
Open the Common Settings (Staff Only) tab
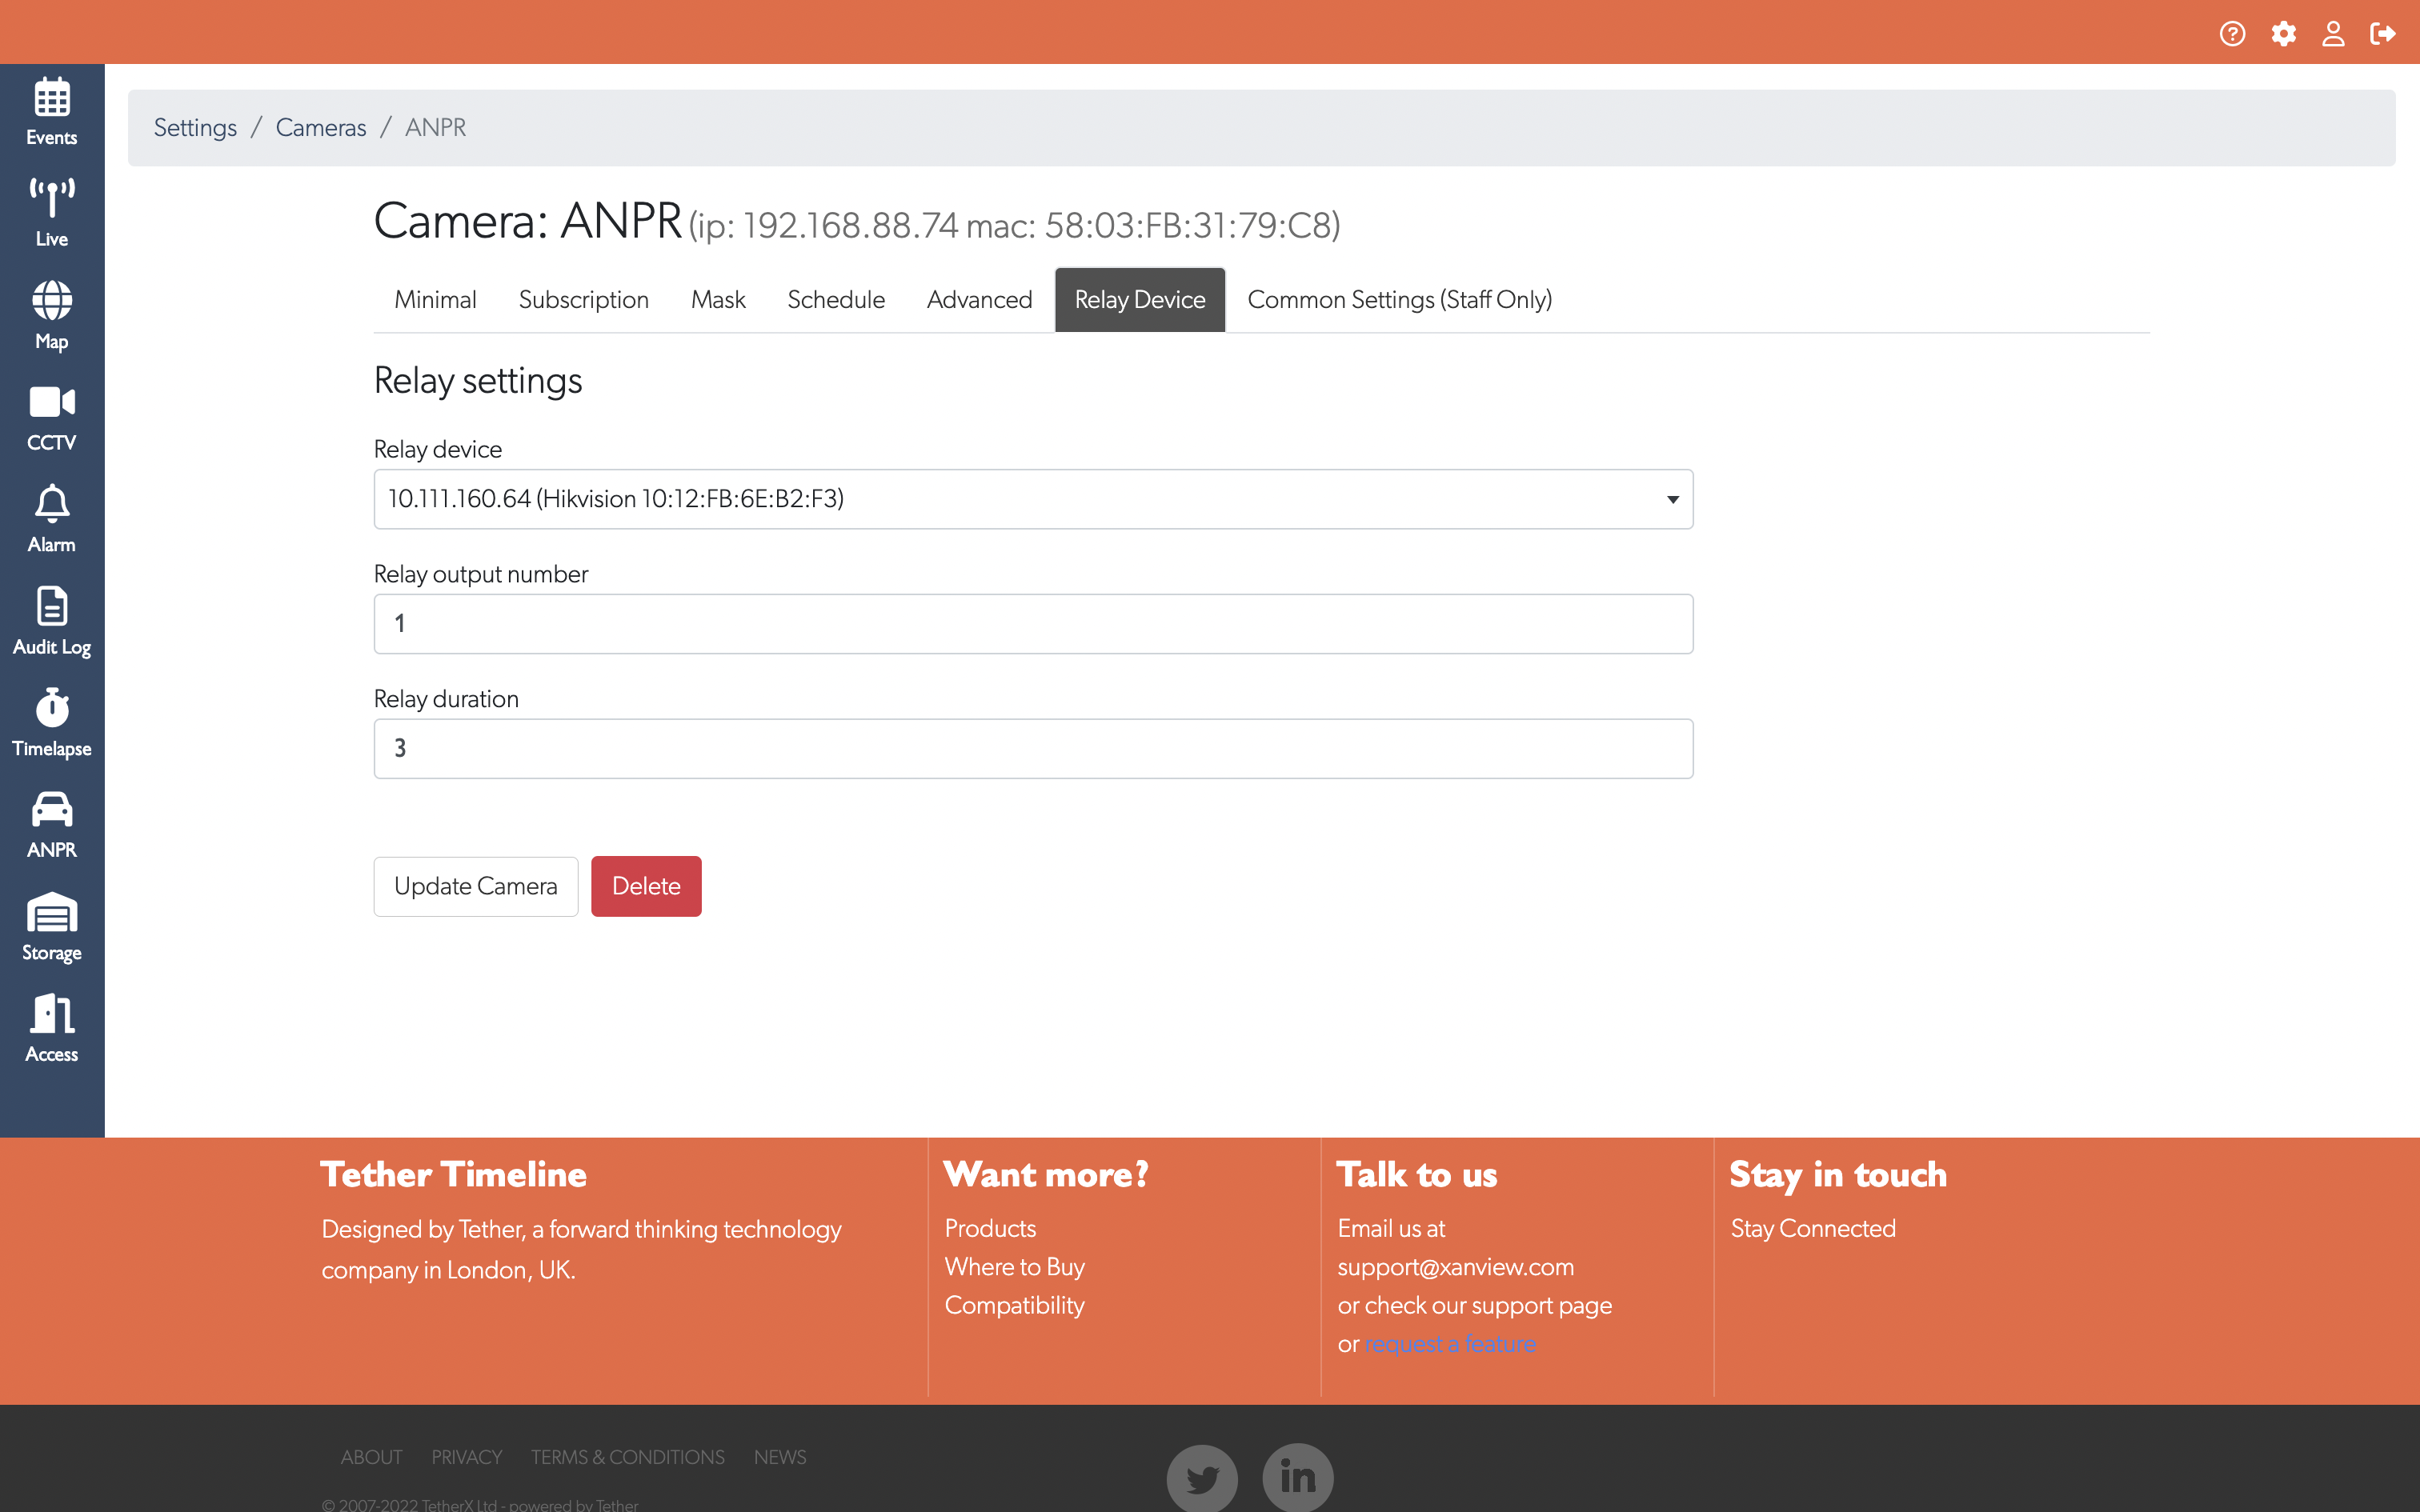click(1399, 300)
